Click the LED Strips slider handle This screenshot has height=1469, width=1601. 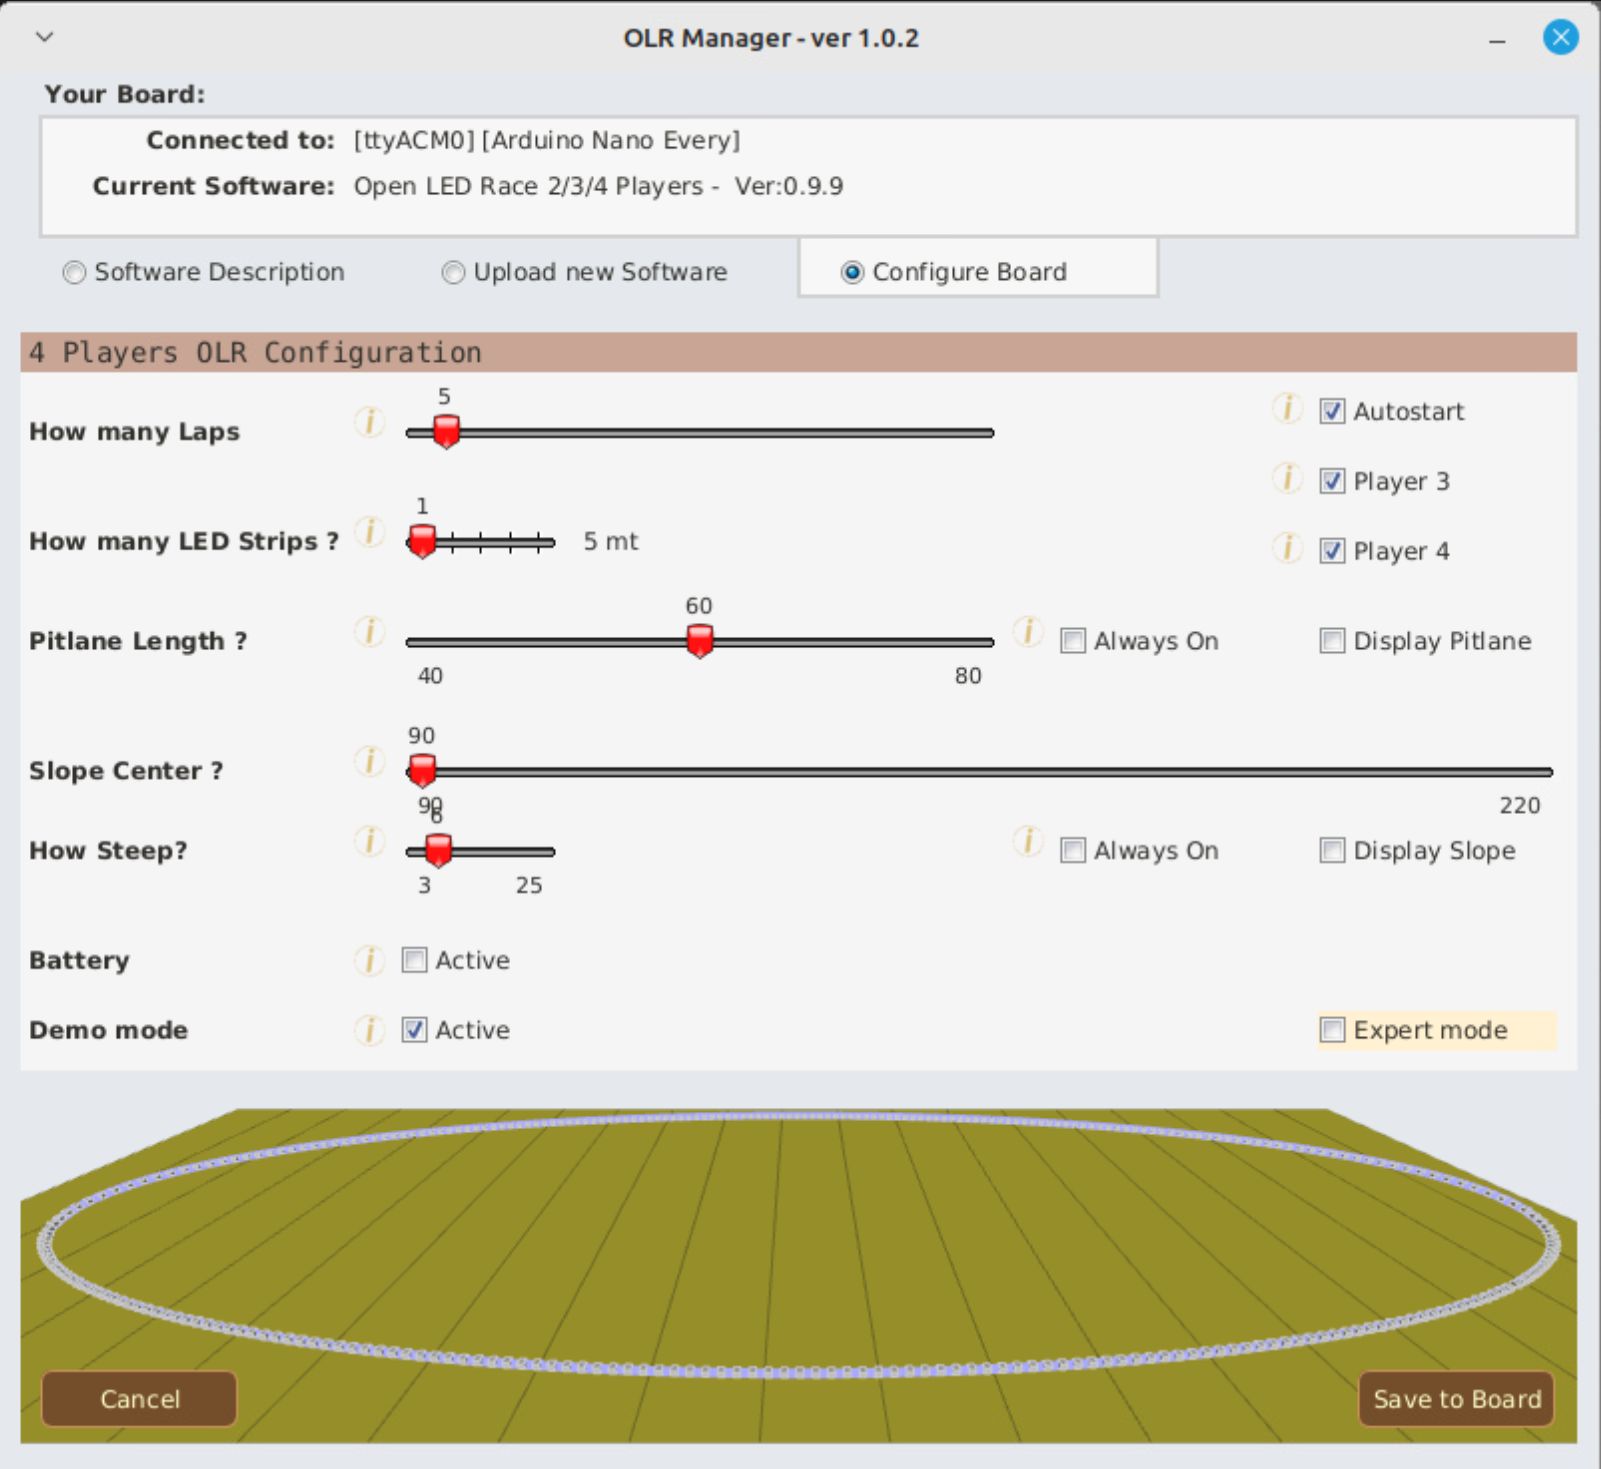[423, 541]
